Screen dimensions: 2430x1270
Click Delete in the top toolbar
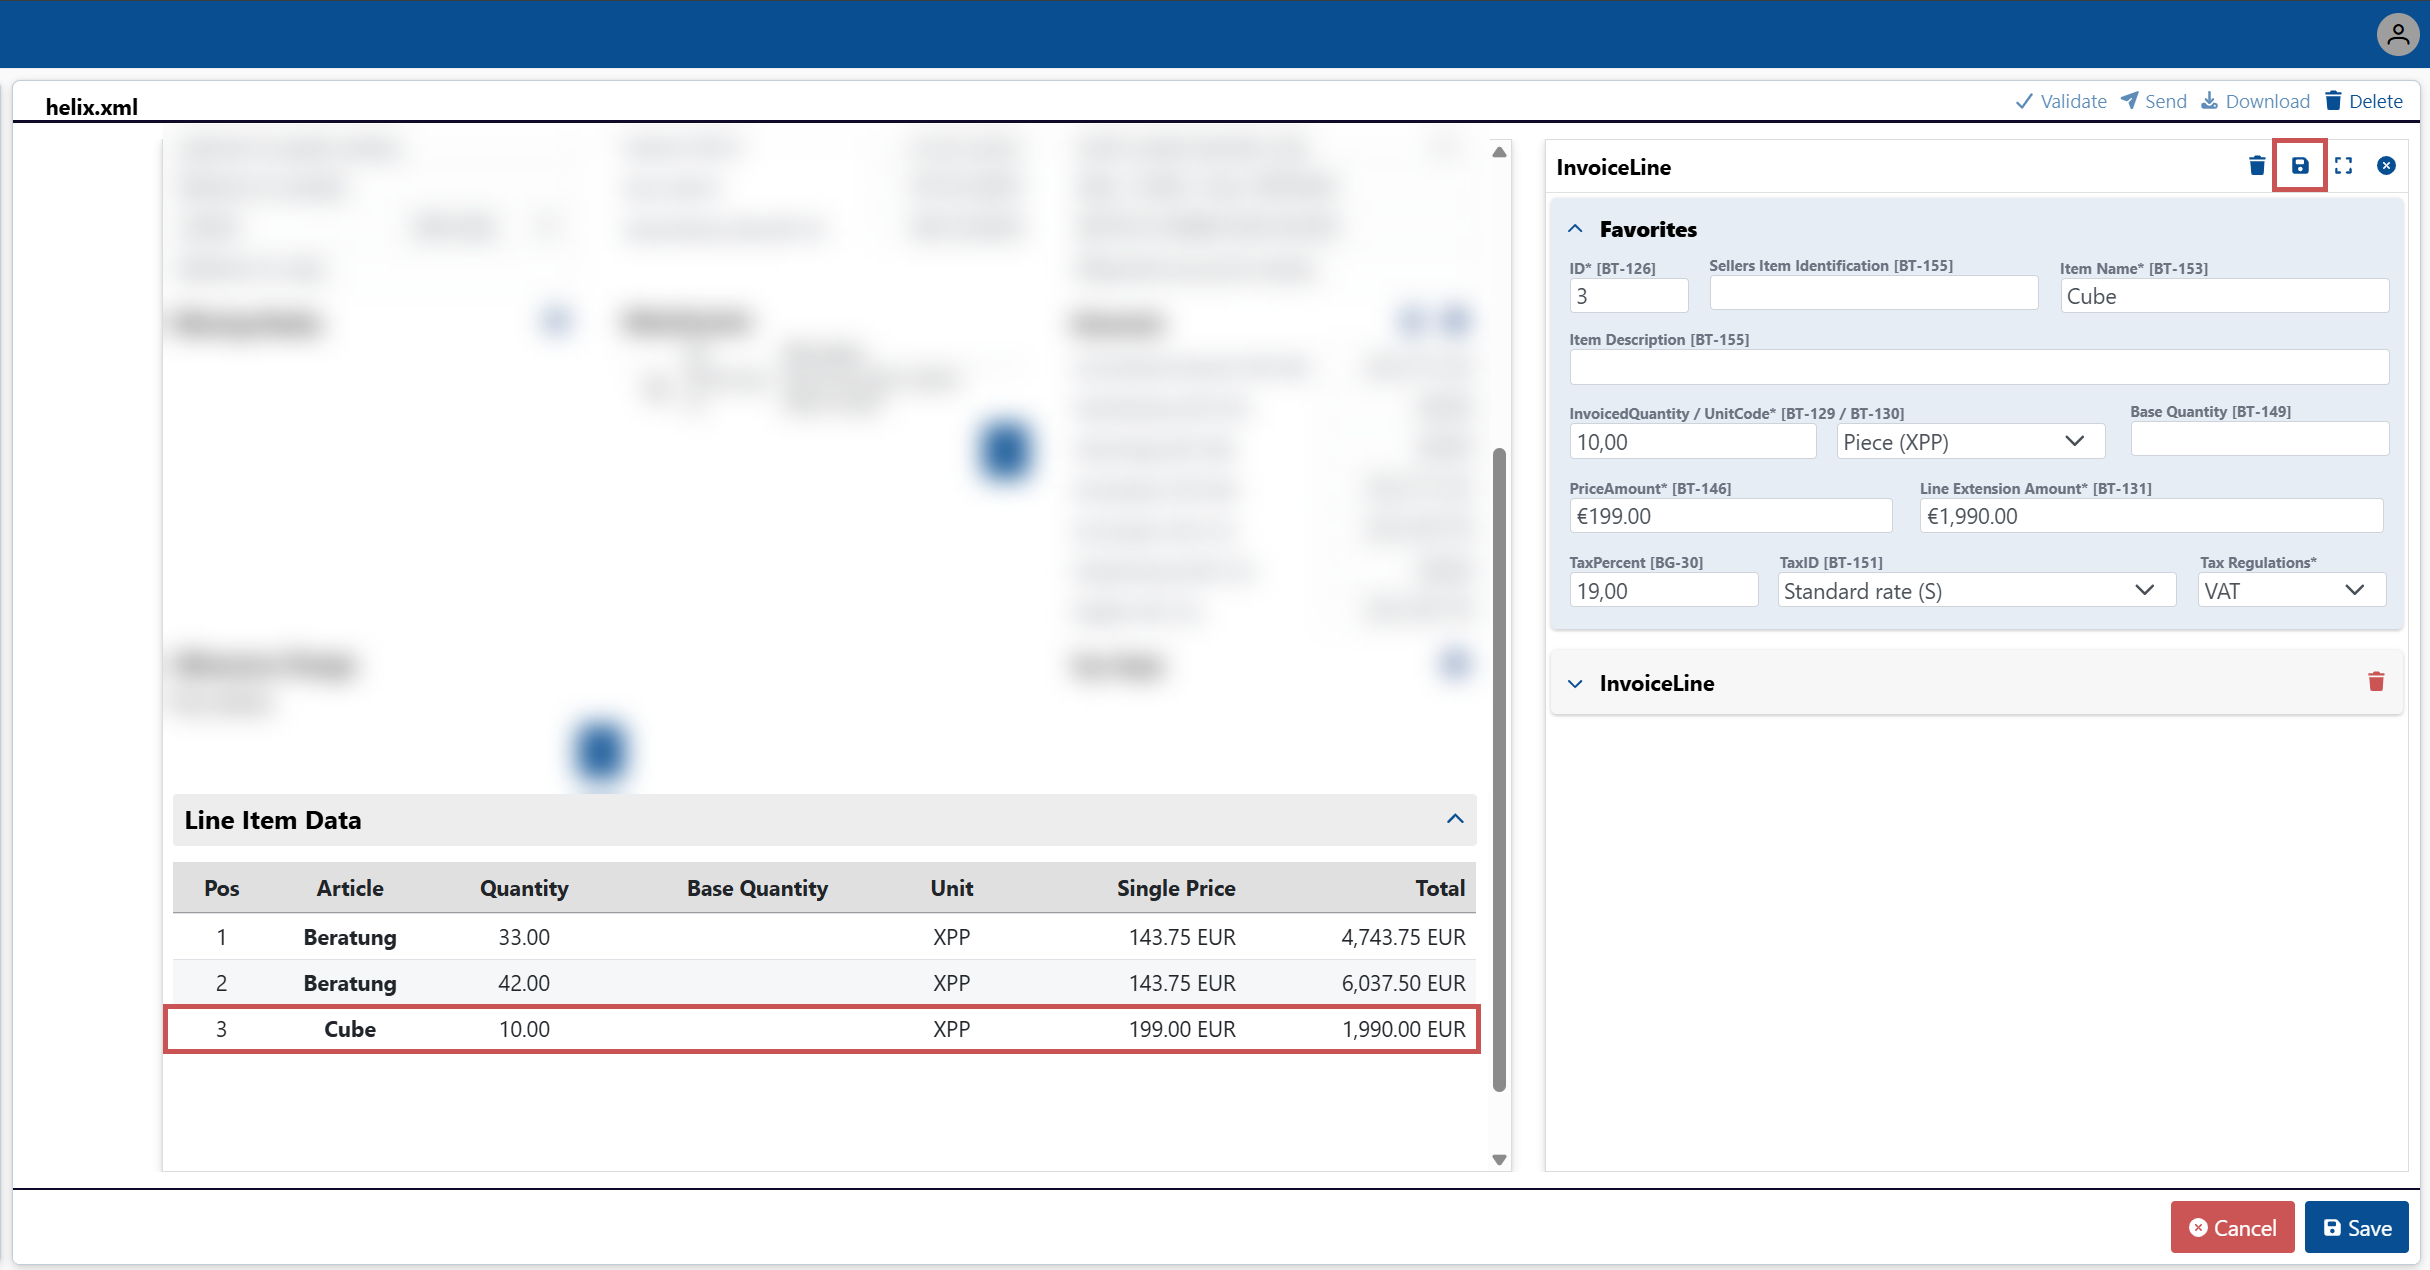tap(2363, 101)
